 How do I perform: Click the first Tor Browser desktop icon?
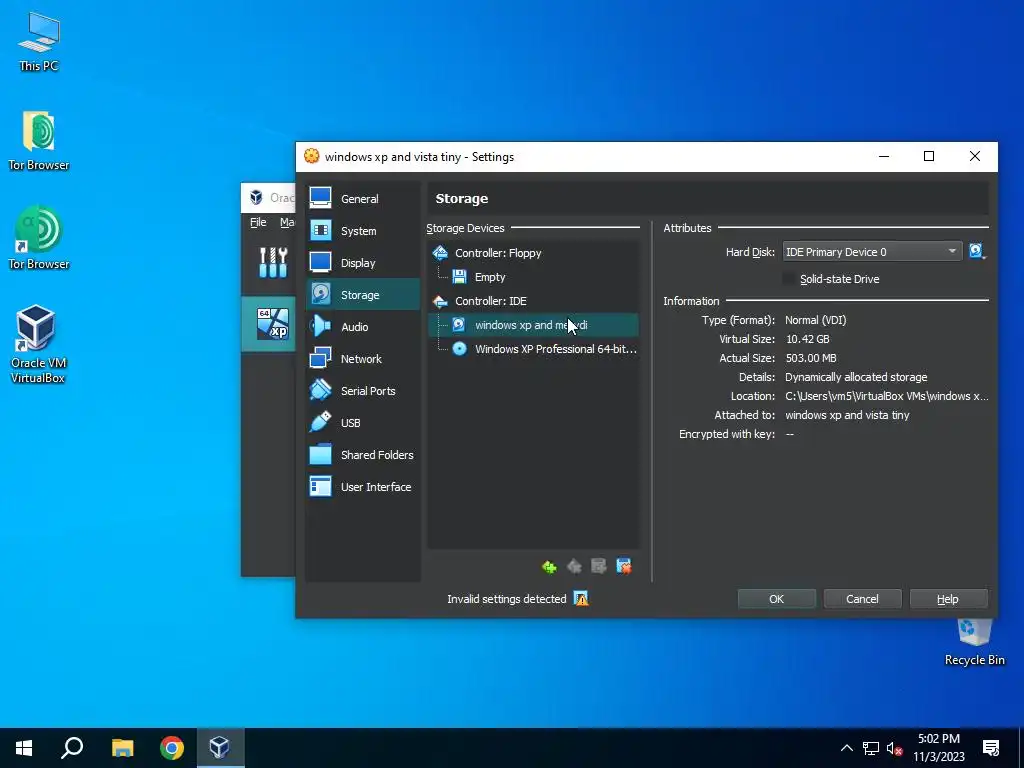(x=39, y=141)
